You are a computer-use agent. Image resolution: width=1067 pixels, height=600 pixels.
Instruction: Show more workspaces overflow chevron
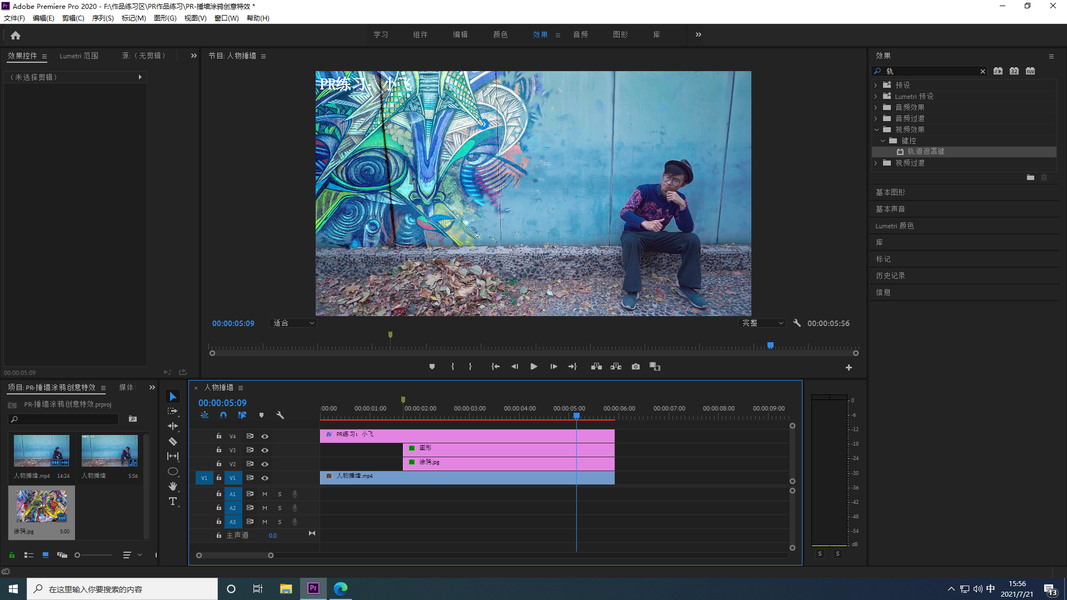pyautogui.click(x=698, y=35)
